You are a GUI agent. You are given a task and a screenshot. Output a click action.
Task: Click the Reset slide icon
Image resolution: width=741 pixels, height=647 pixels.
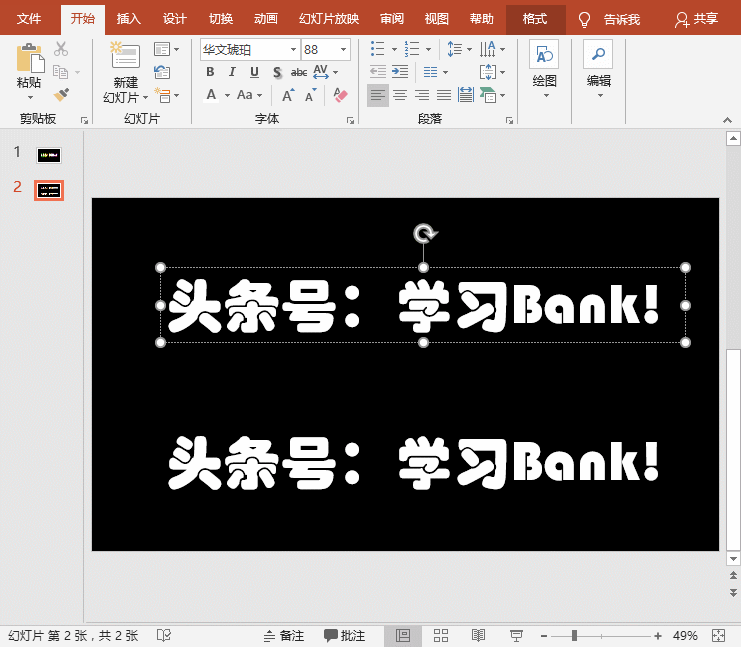[x=162, y=72]
